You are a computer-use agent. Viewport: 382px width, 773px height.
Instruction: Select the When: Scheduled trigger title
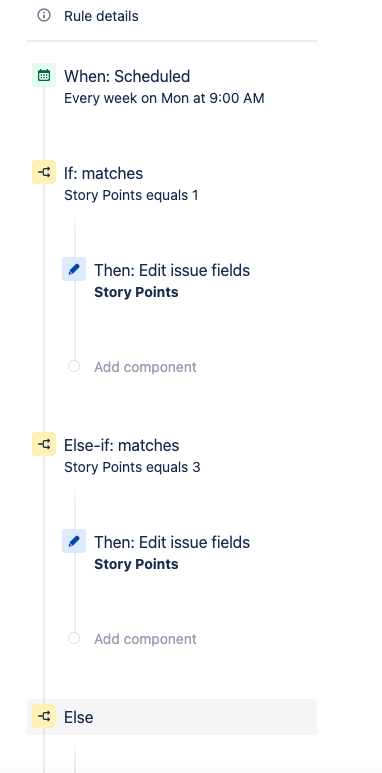[127, 76]
